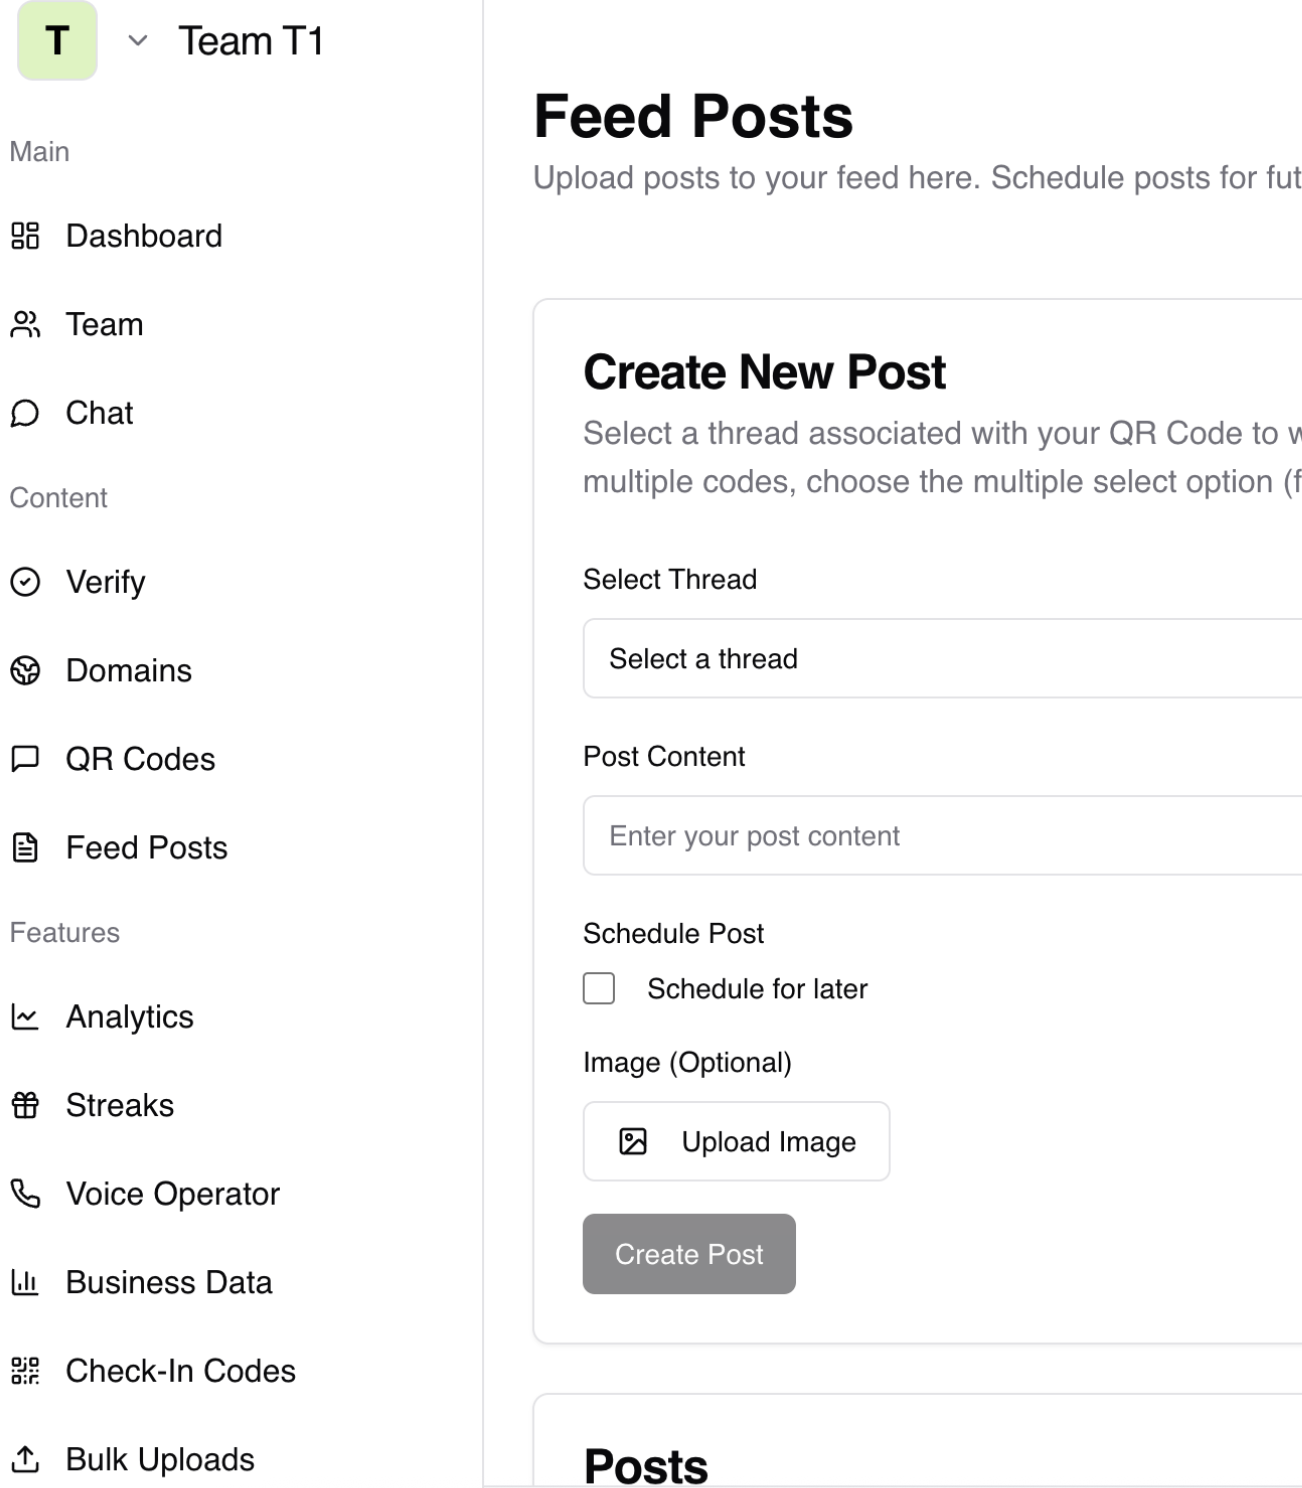Click the Analytics chart icon
This screenshot has height=1488, width=1302.
click(25, 1017)
